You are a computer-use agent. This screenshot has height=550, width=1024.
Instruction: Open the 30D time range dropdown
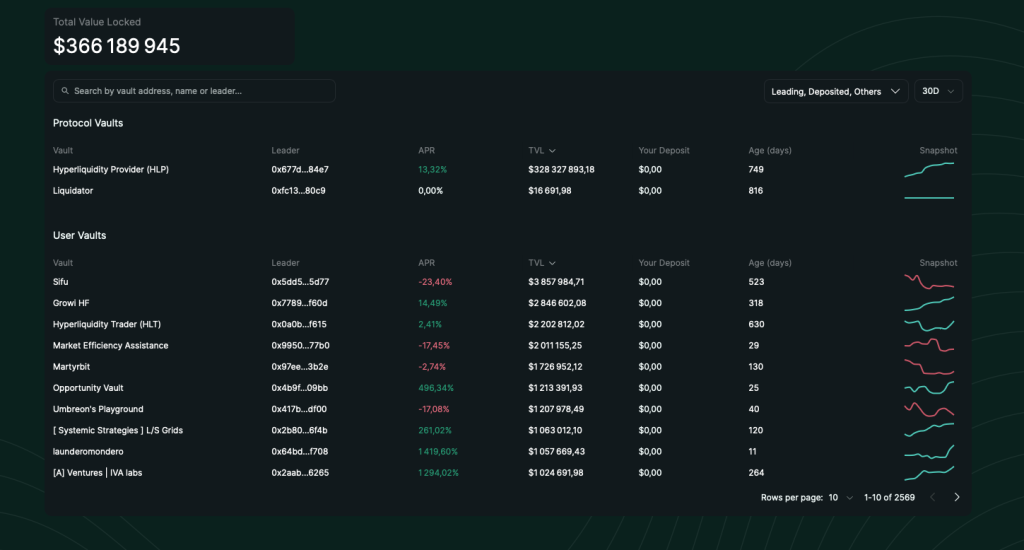pos(938,91)
